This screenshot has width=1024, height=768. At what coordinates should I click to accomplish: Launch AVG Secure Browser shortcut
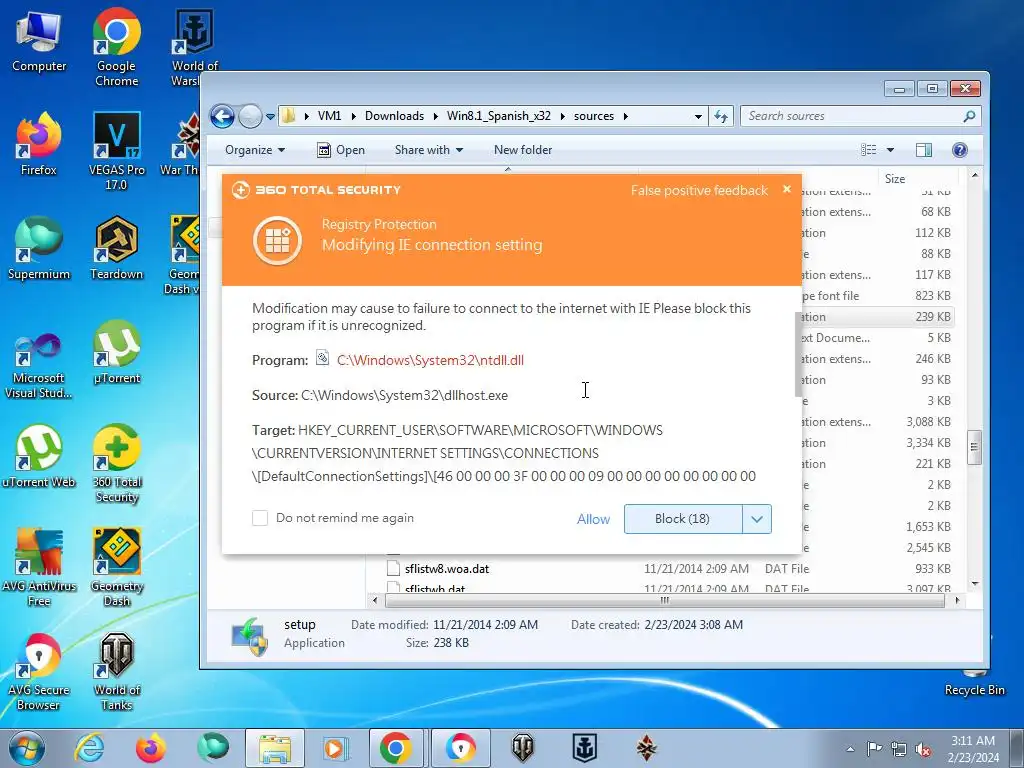coord(39,673)
